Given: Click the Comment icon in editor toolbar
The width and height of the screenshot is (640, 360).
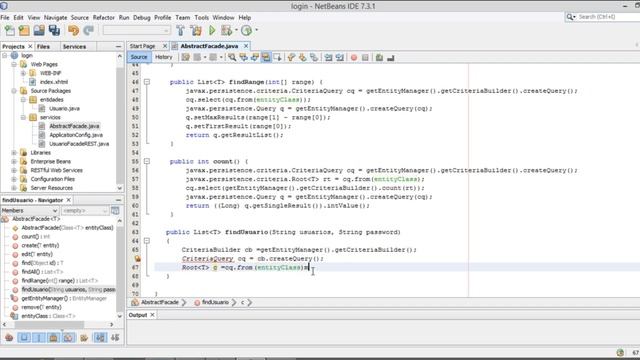Looking at the screenshot, I should tap(379, 58).
